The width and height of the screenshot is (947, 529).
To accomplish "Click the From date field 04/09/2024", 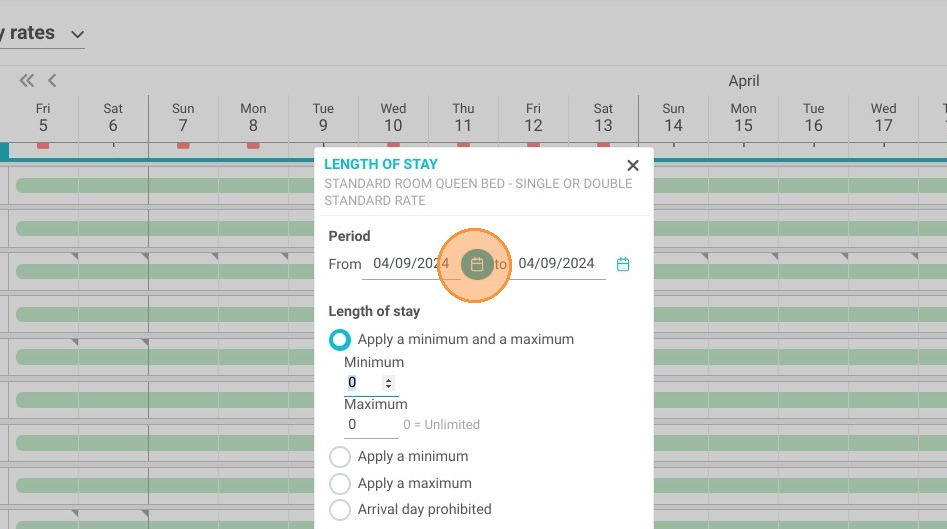I will point(411,264).
